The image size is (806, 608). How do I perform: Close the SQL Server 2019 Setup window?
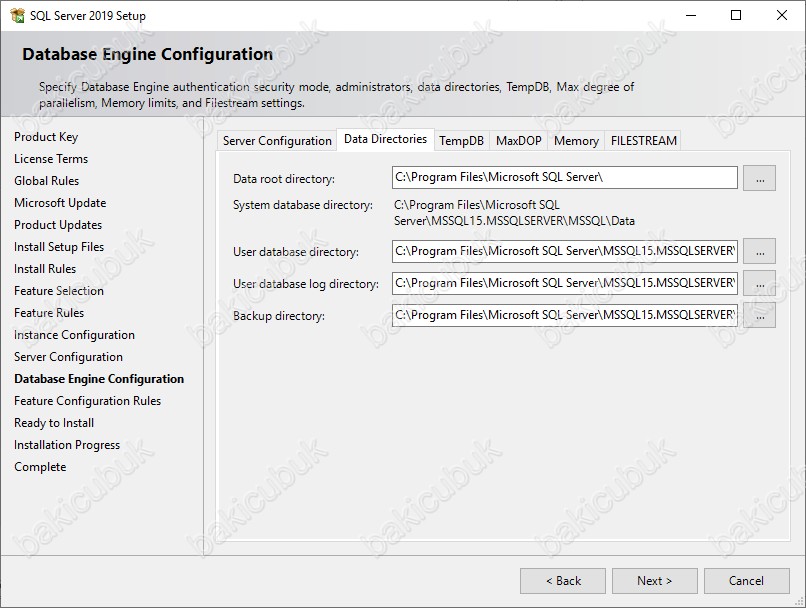[782, 15]
